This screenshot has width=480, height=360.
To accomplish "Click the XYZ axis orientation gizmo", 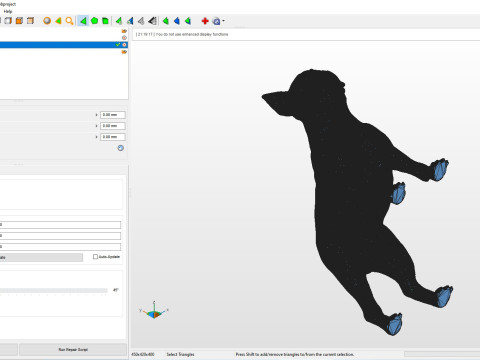I will click(154, 310).
